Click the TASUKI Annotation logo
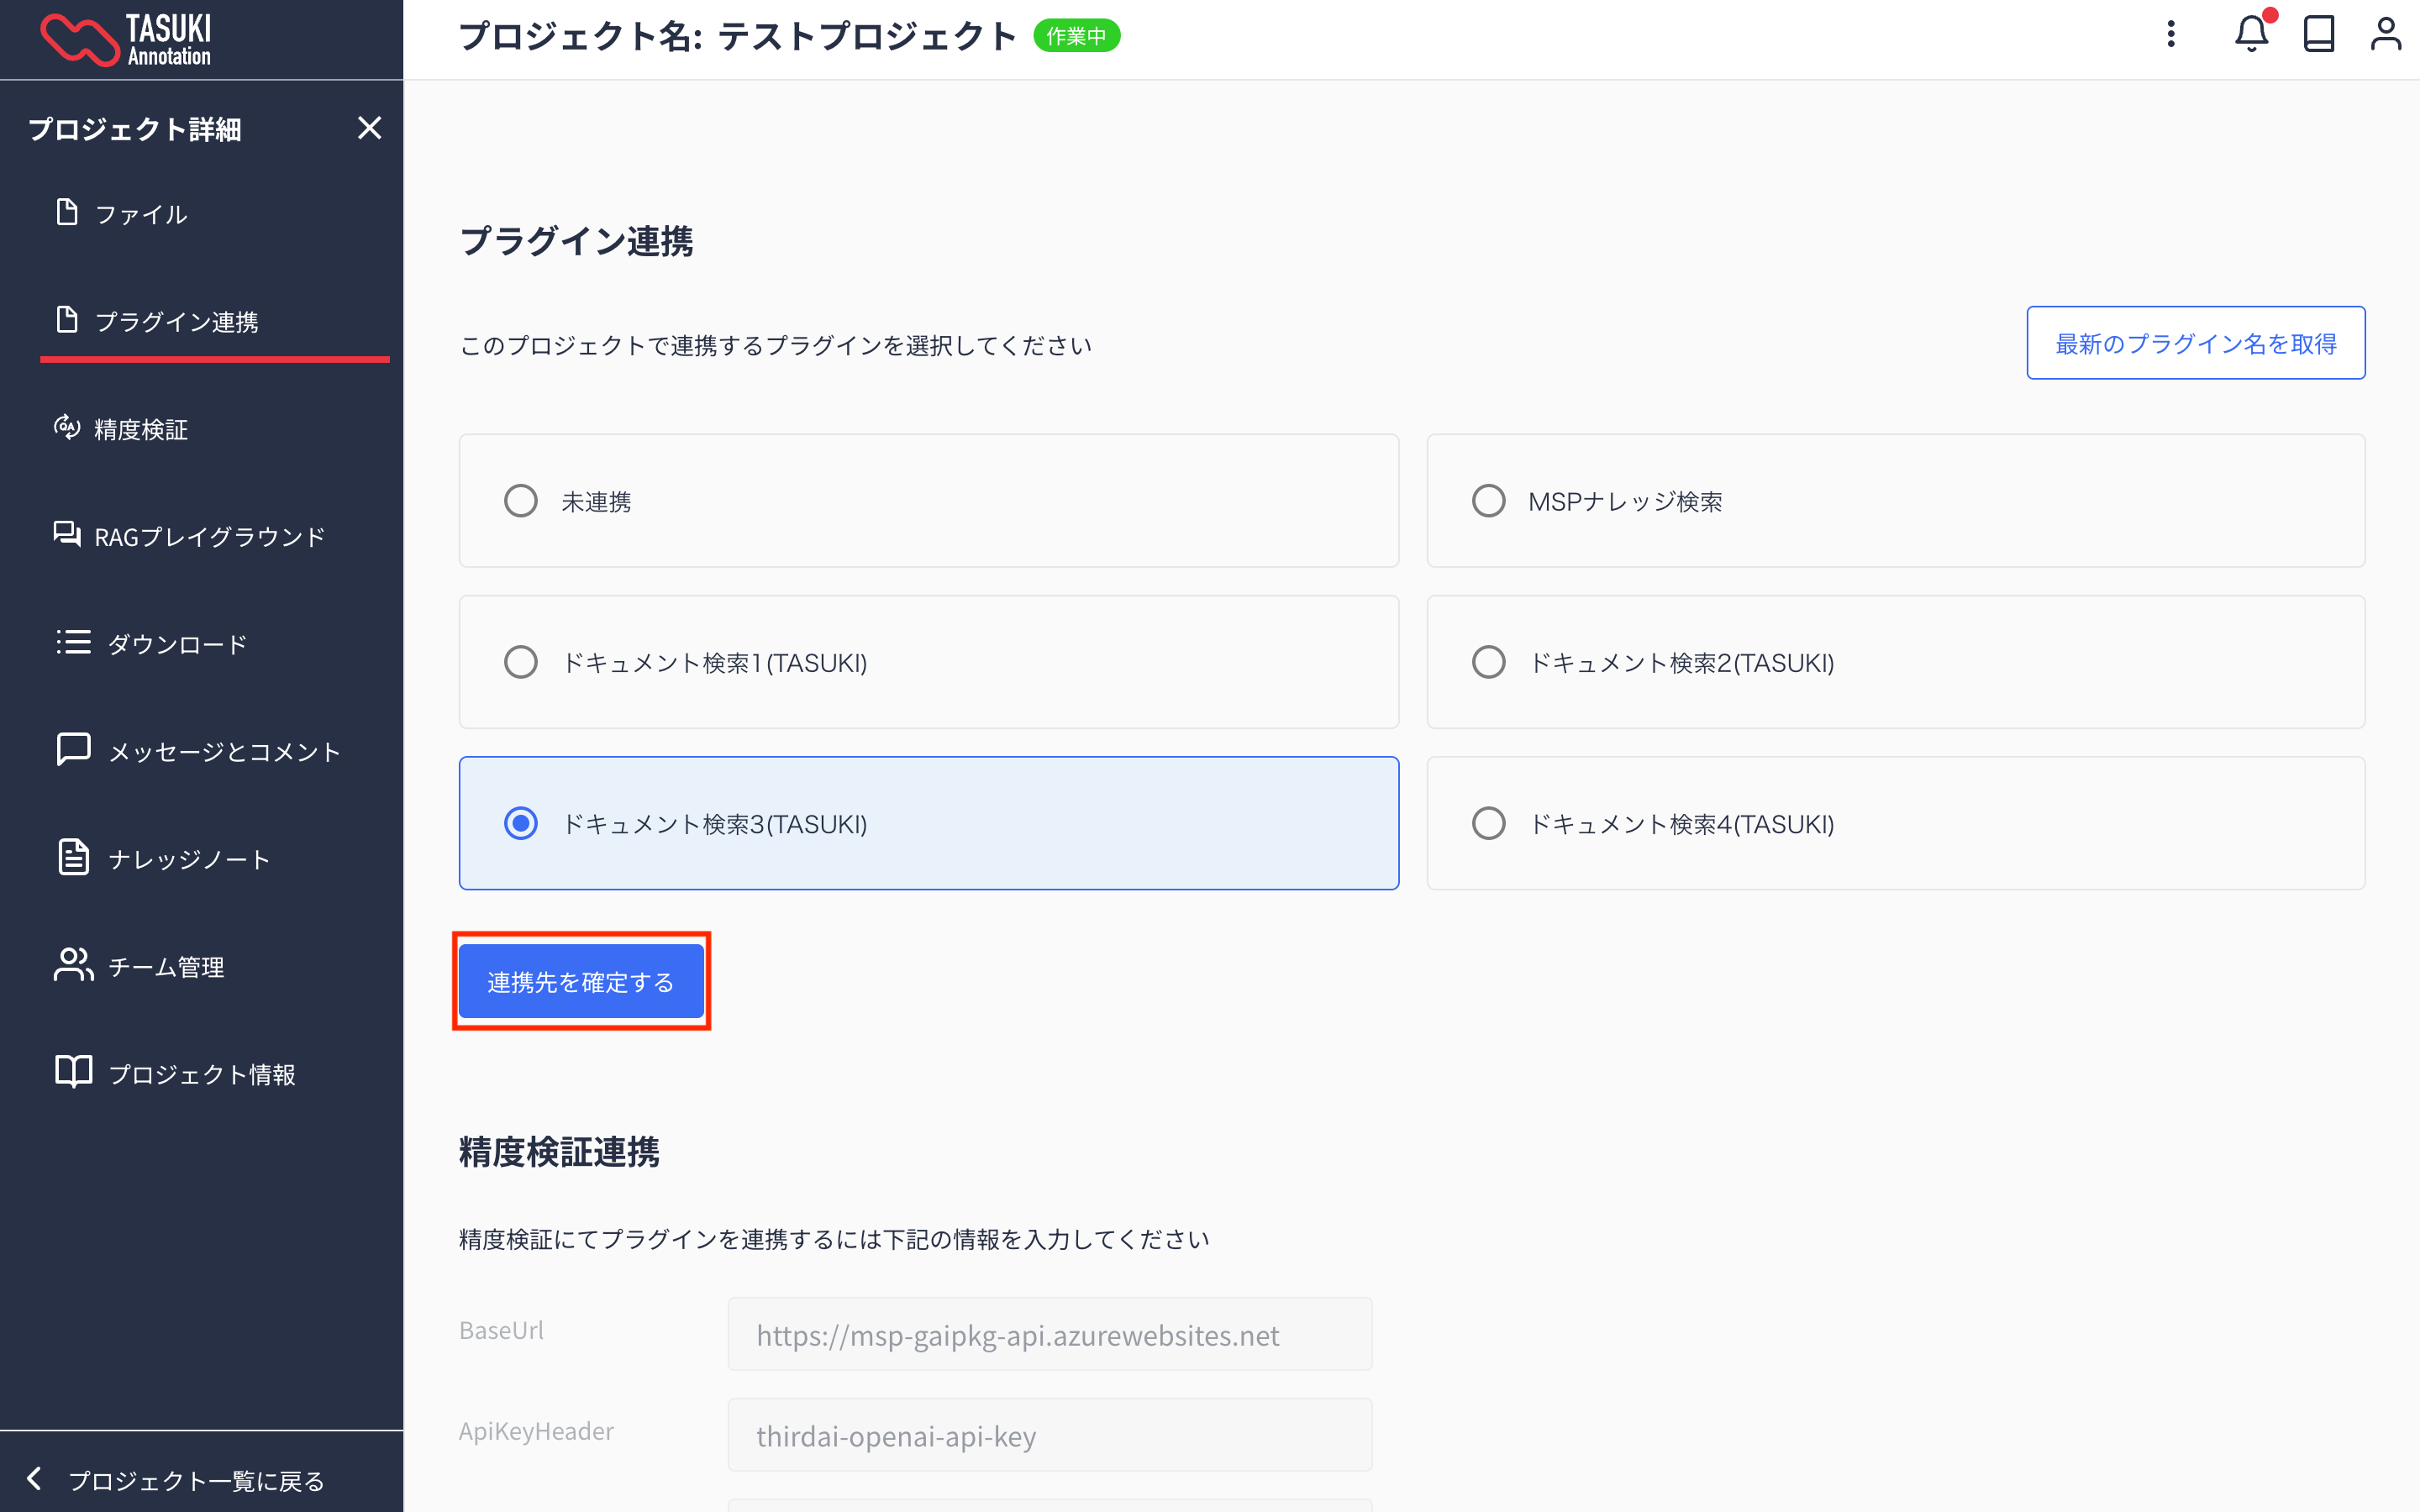The width and height of the screenshot is (2420, 1512). (126, 40)
